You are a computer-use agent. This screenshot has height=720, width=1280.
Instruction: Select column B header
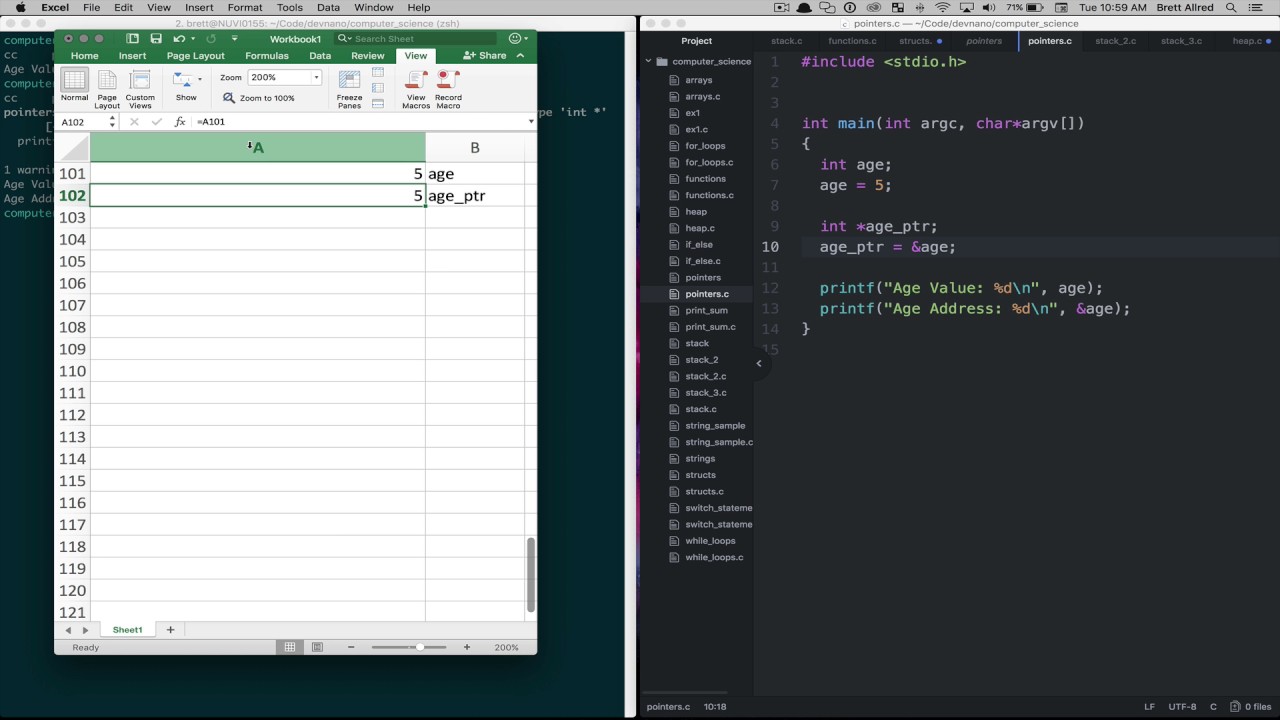475,148
